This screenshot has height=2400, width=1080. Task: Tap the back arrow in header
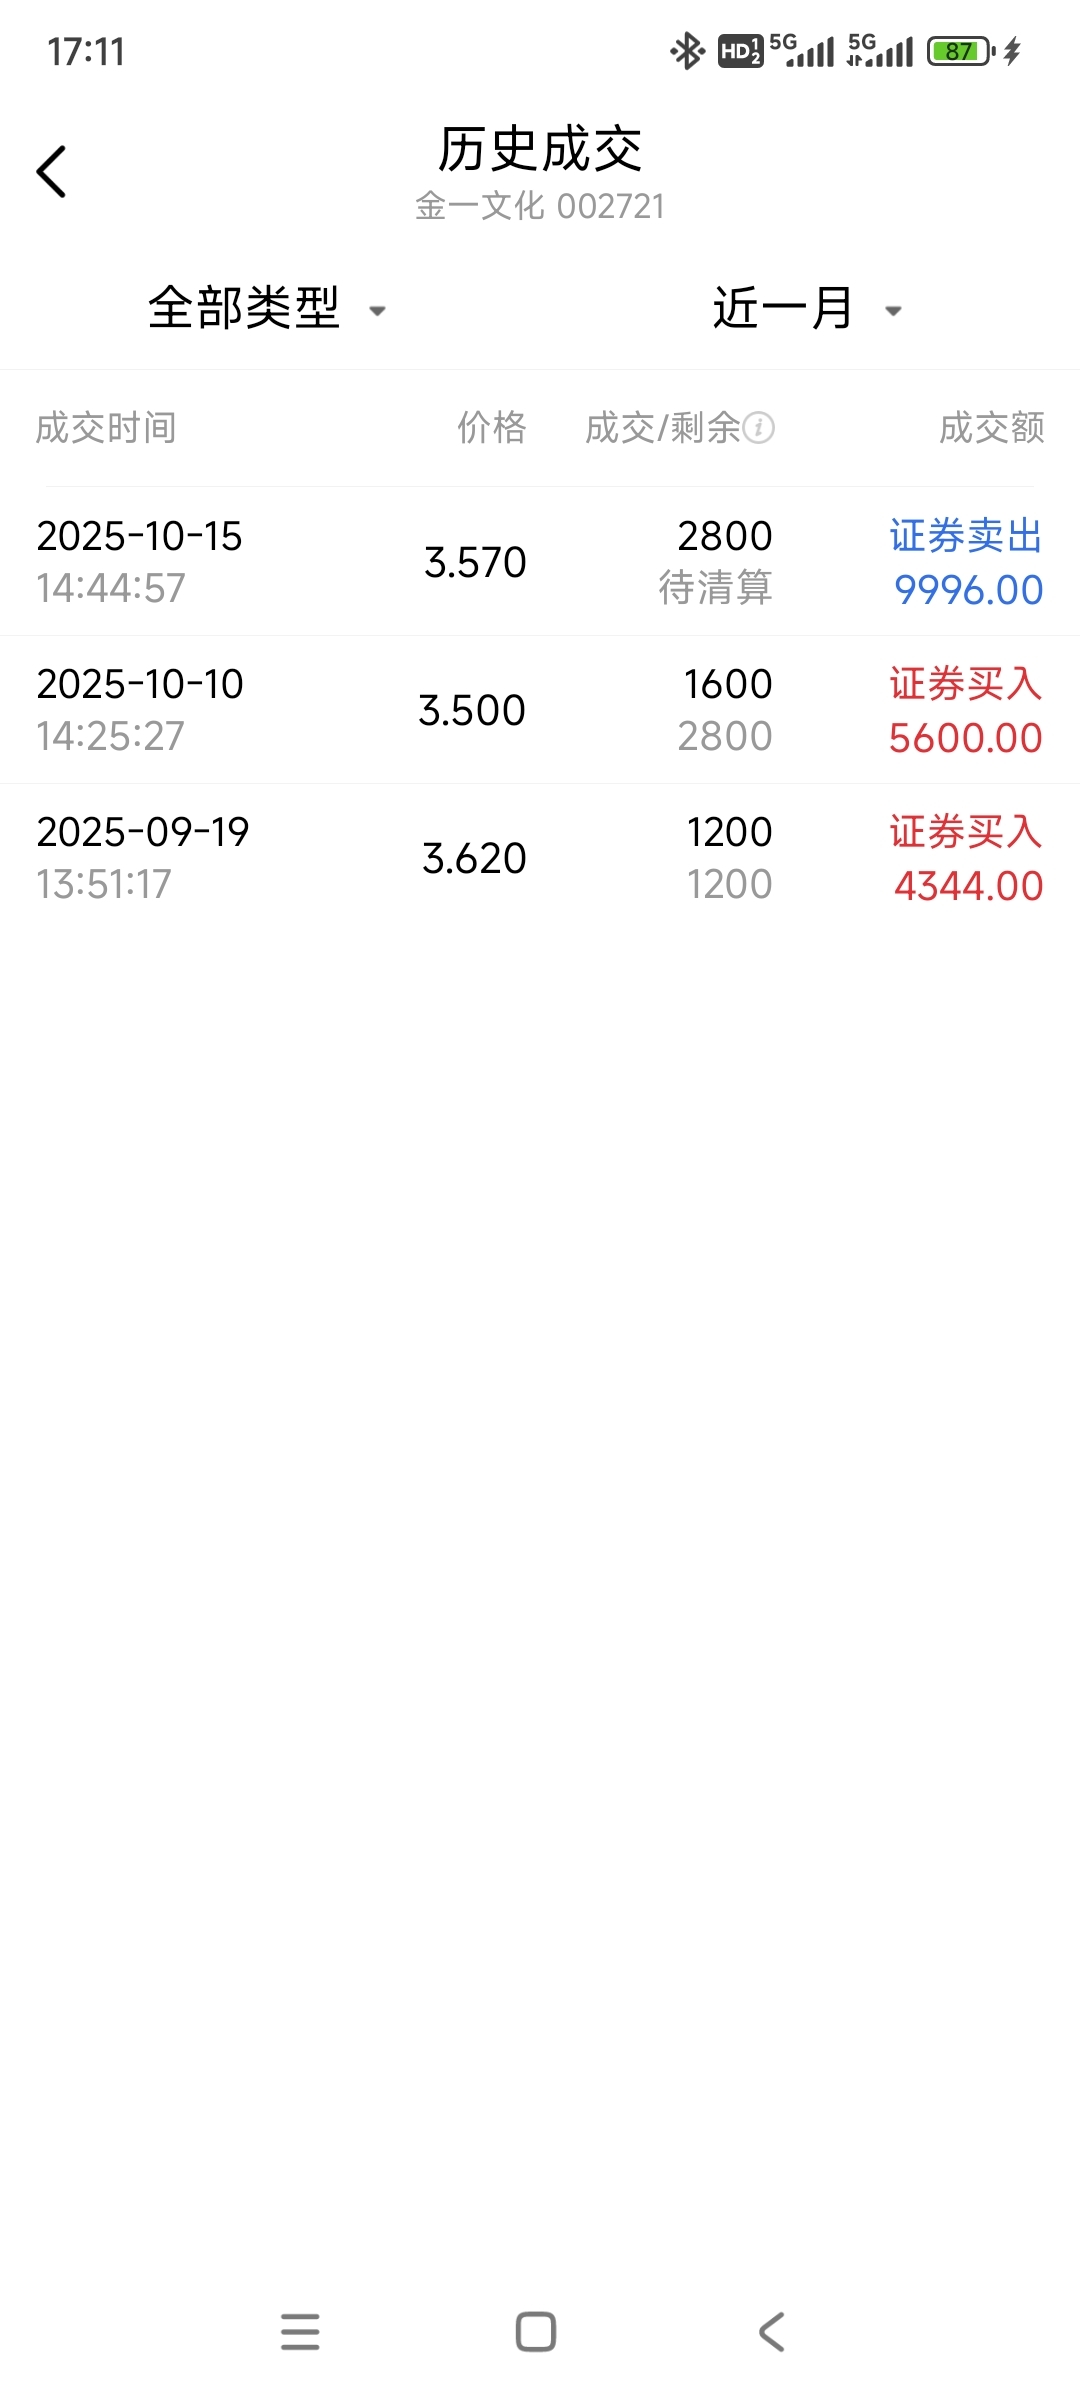(x=52, y=172)
